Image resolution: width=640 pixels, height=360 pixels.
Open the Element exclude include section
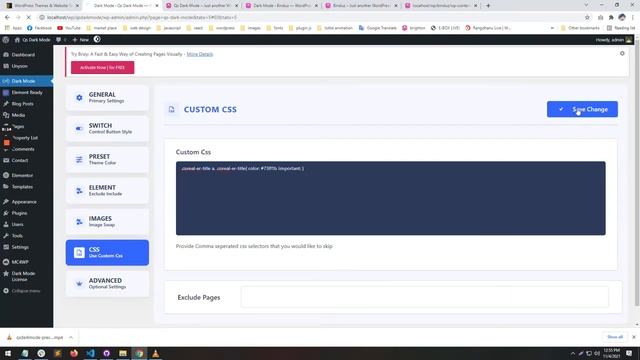point(107,191)
